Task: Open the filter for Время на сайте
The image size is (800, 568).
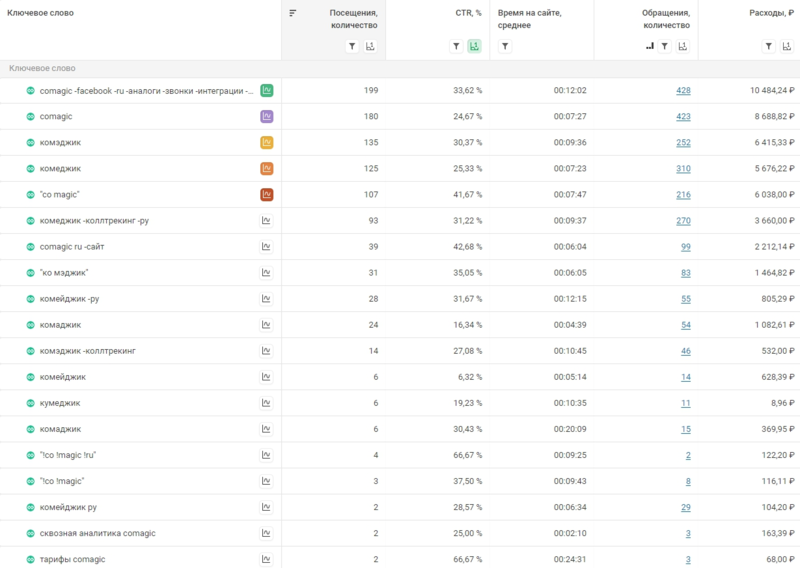Action: pyautogui.click(x=505, y=46)
